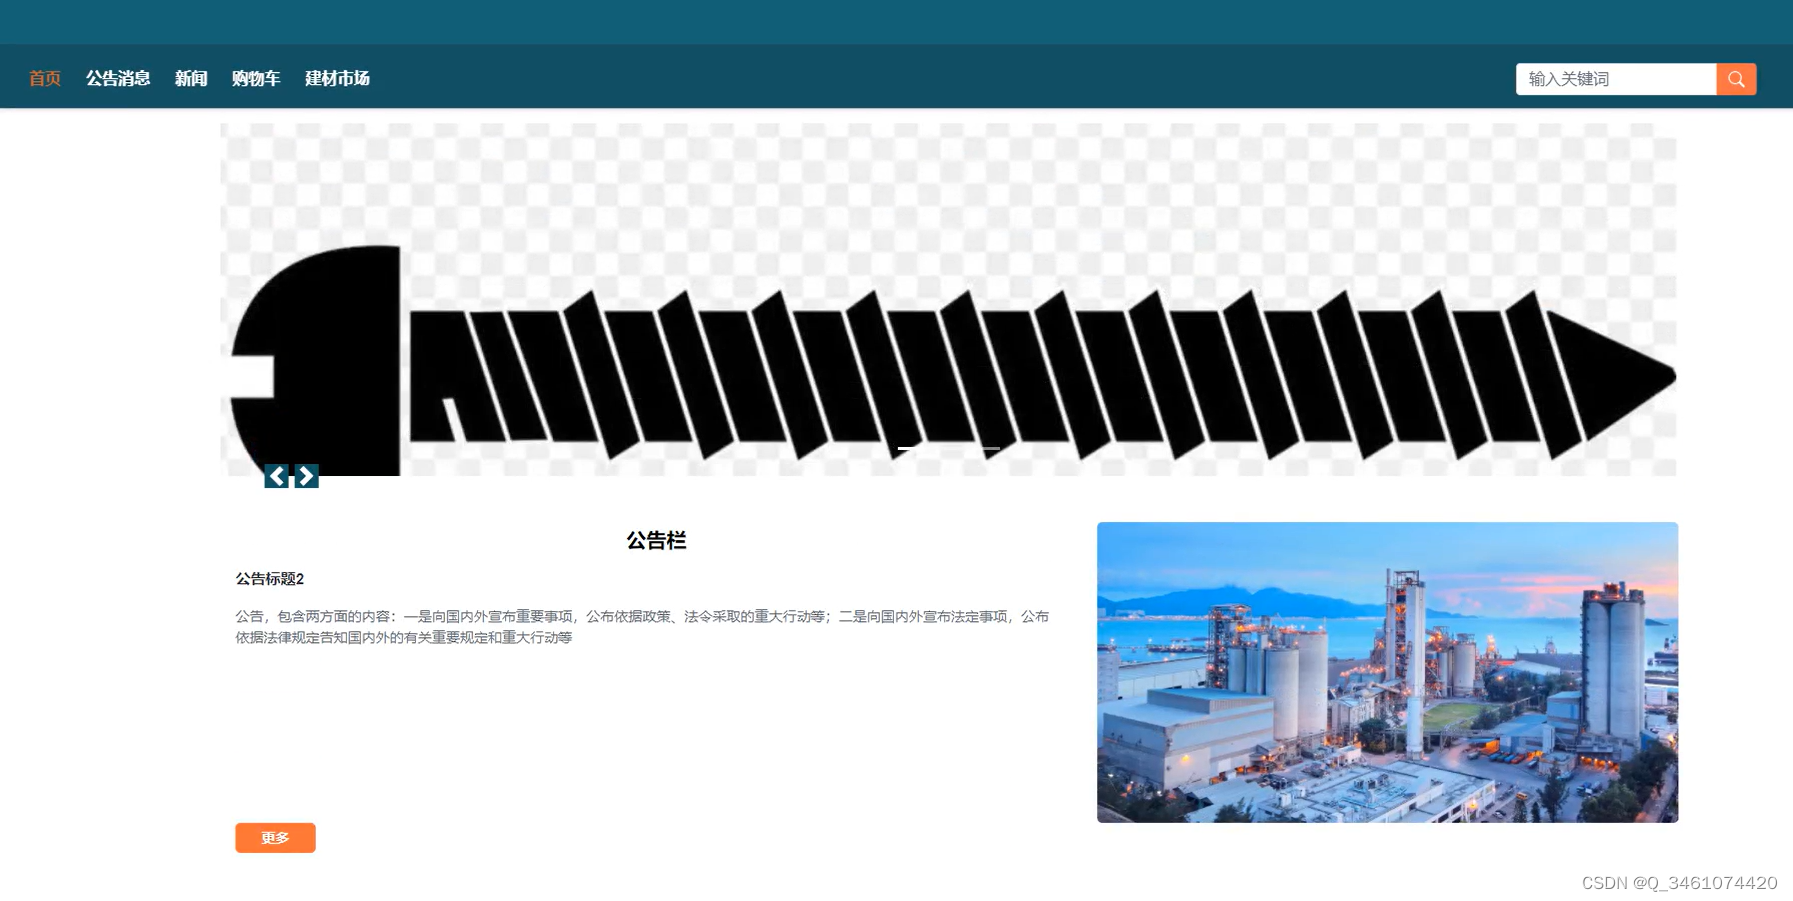Click the screw banner carousel image
Screen dimensions: 1793x901
click(x=948, y=300)
